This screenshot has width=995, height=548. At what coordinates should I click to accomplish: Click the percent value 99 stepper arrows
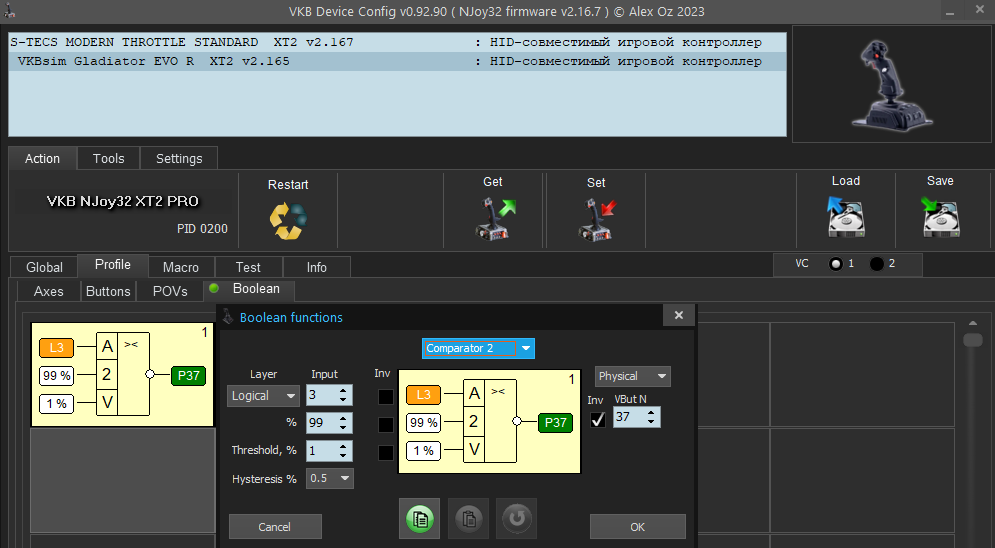[x=343, y=423]
